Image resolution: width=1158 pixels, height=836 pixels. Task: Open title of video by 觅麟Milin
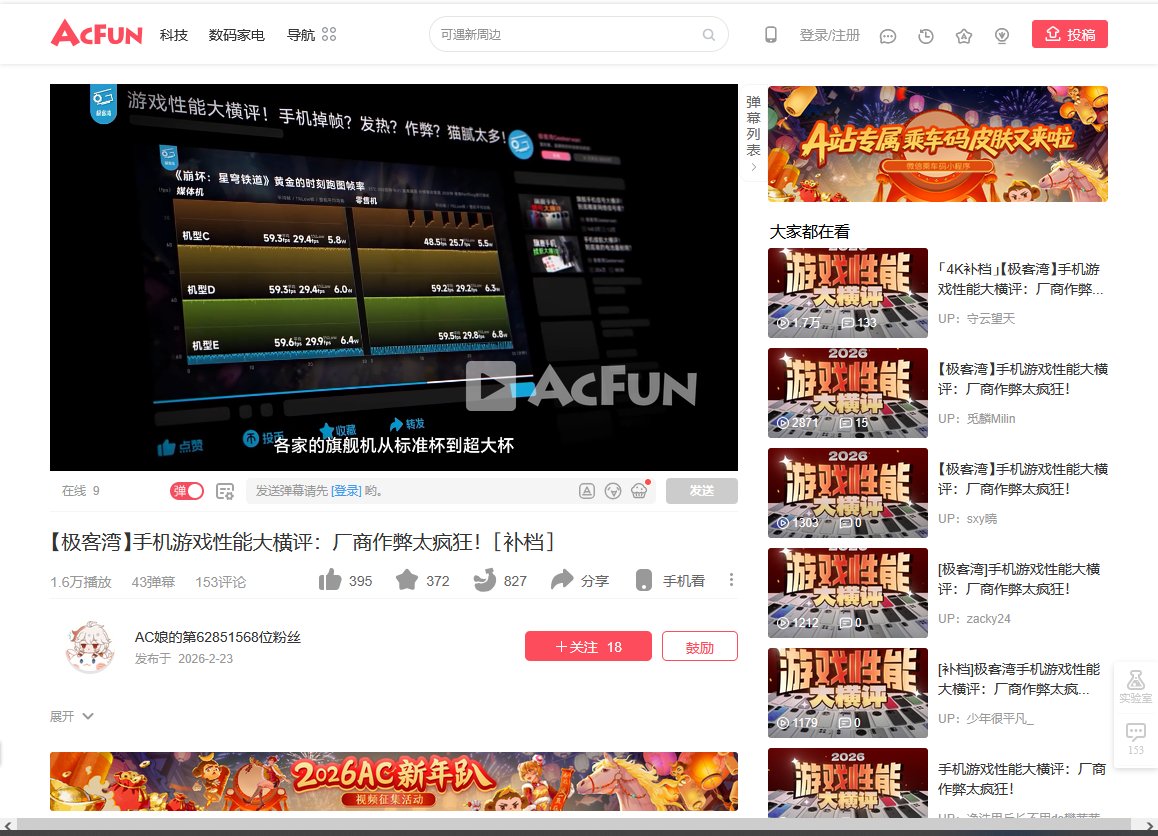[1023, 379]
